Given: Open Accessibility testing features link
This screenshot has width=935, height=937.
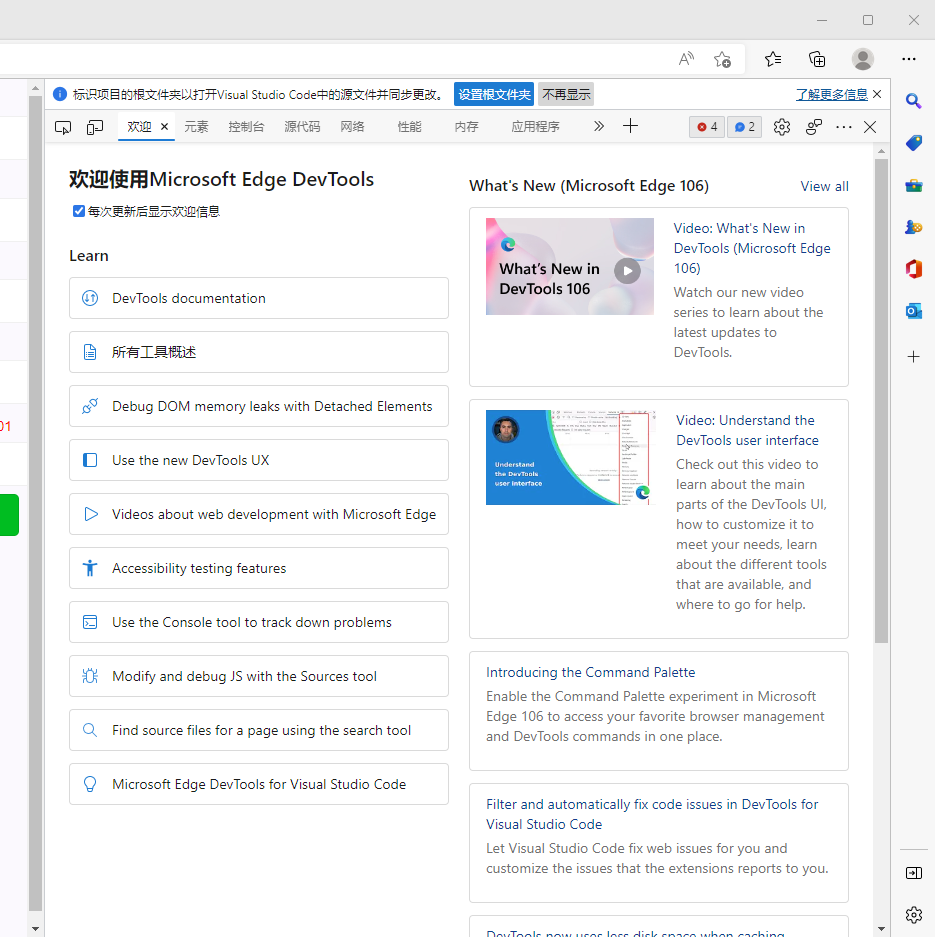Looking at the screenshot, I should pyautogui.click(x=259, y=568).
